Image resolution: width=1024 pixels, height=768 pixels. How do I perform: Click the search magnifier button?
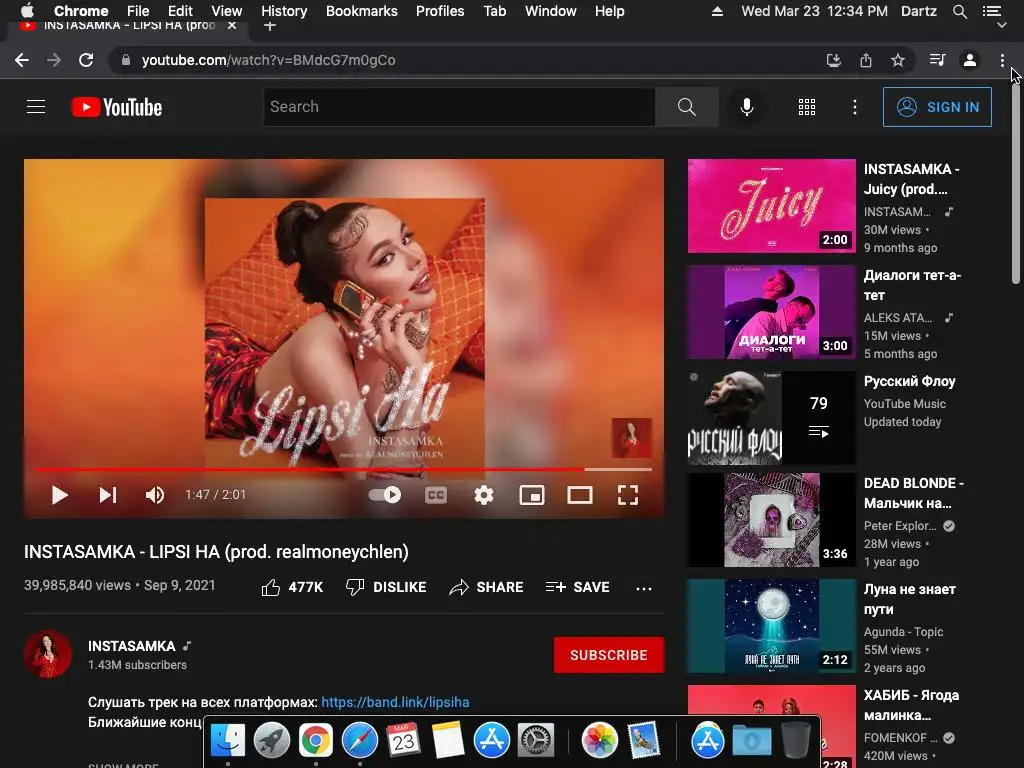pyautogui.click(x=686, y=106)
